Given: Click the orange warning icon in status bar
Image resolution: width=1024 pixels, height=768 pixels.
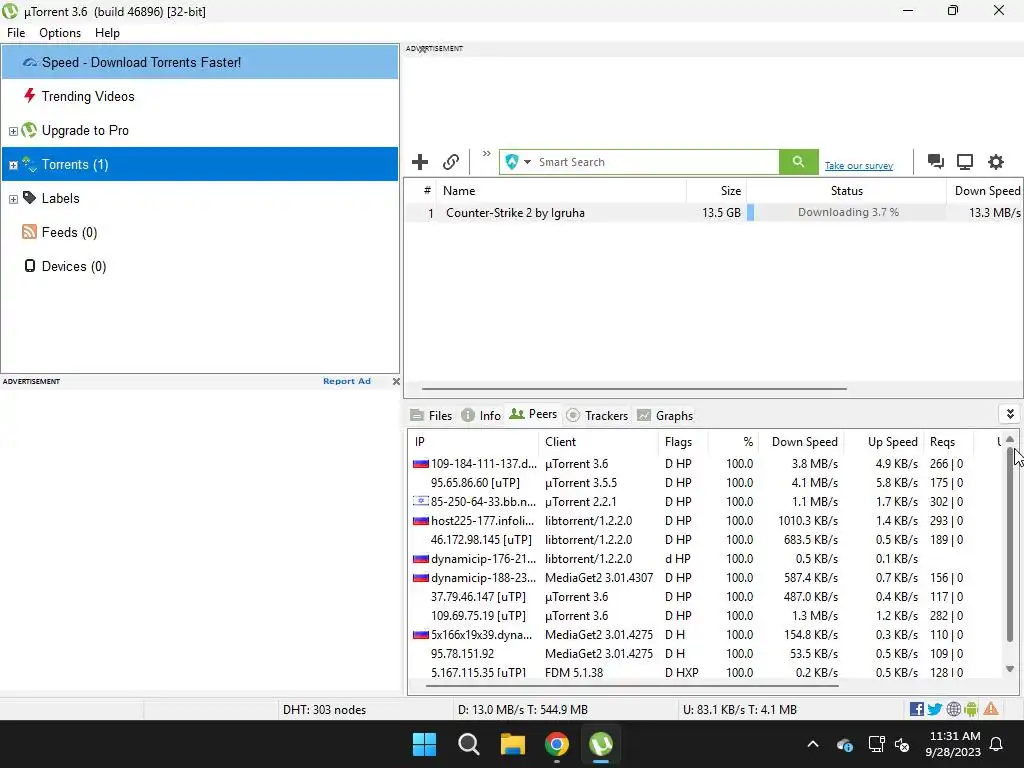Looking at the screenshot, I should pos(991,709).
